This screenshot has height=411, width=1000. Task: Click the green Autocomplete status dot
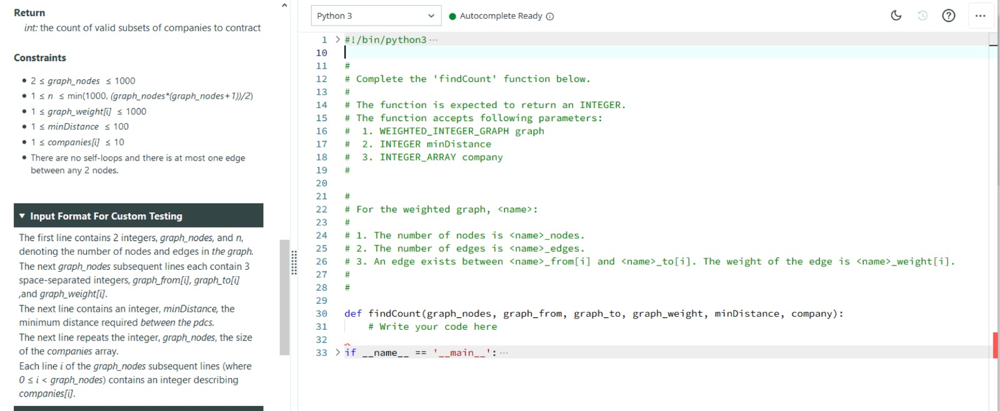(x=452, y=16)
